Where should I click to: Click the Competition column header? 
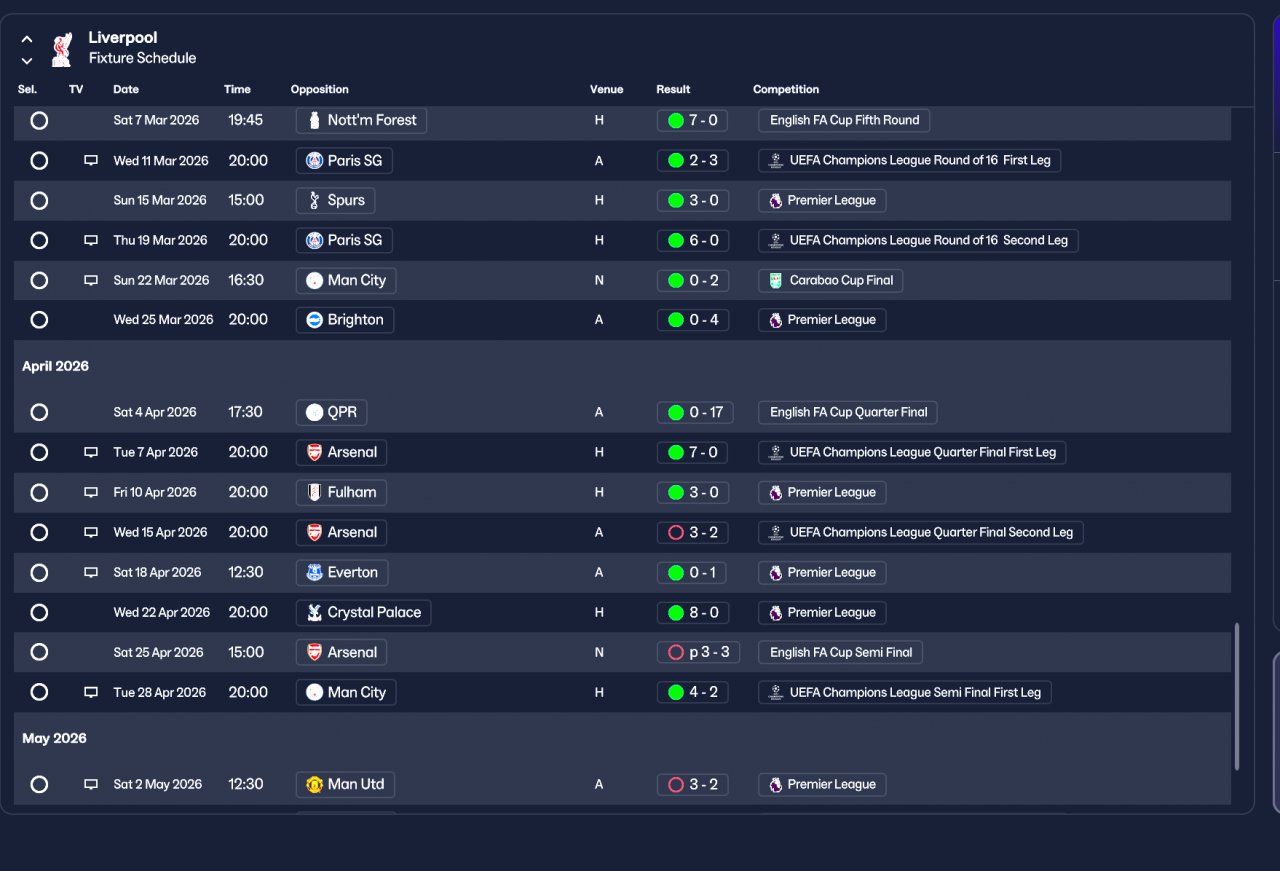(x=786, y=89)
